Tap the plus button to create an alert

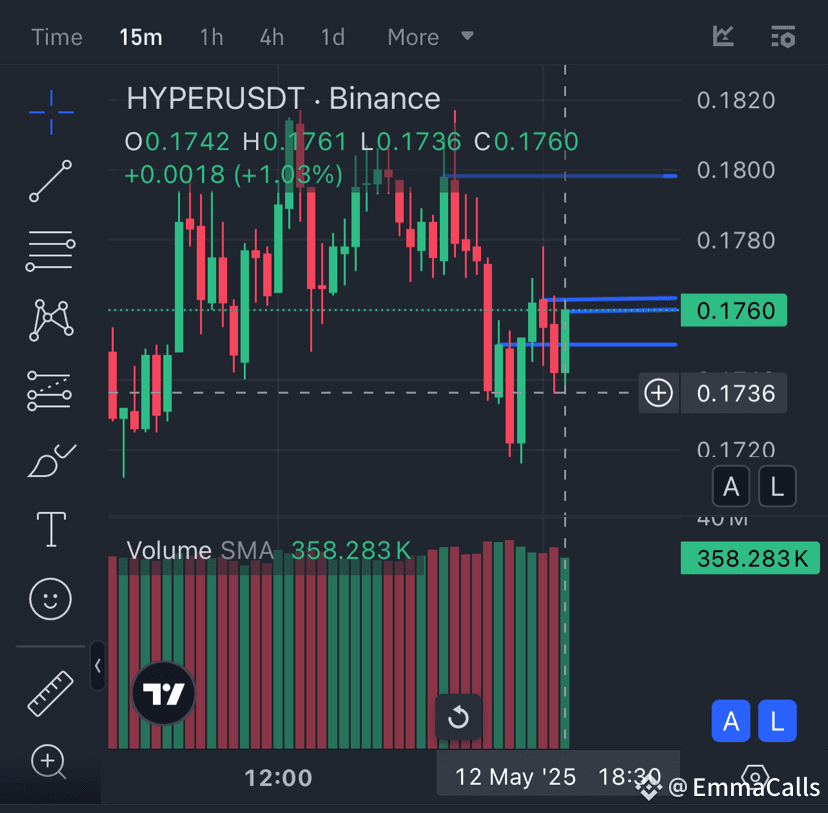[658, 393]
